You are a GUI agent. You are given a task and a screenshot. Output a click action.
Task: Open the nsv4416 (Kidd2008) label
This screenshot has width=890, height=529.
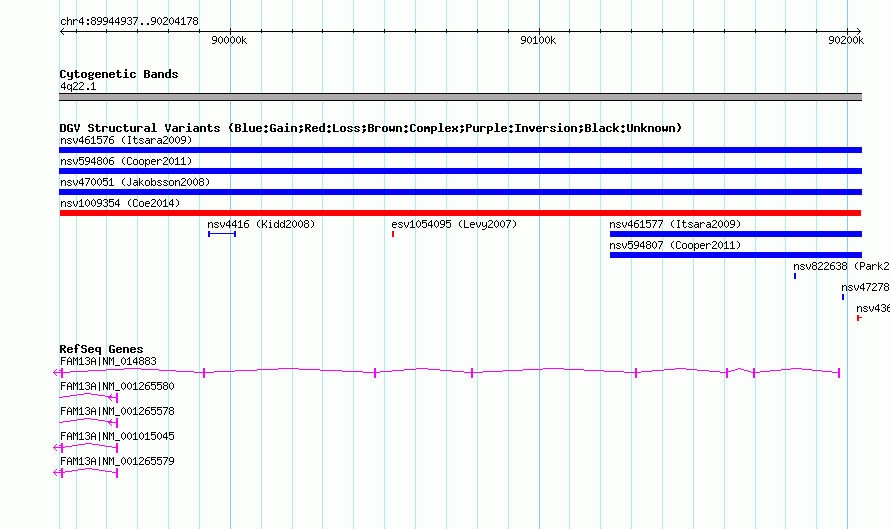[261, 224]
